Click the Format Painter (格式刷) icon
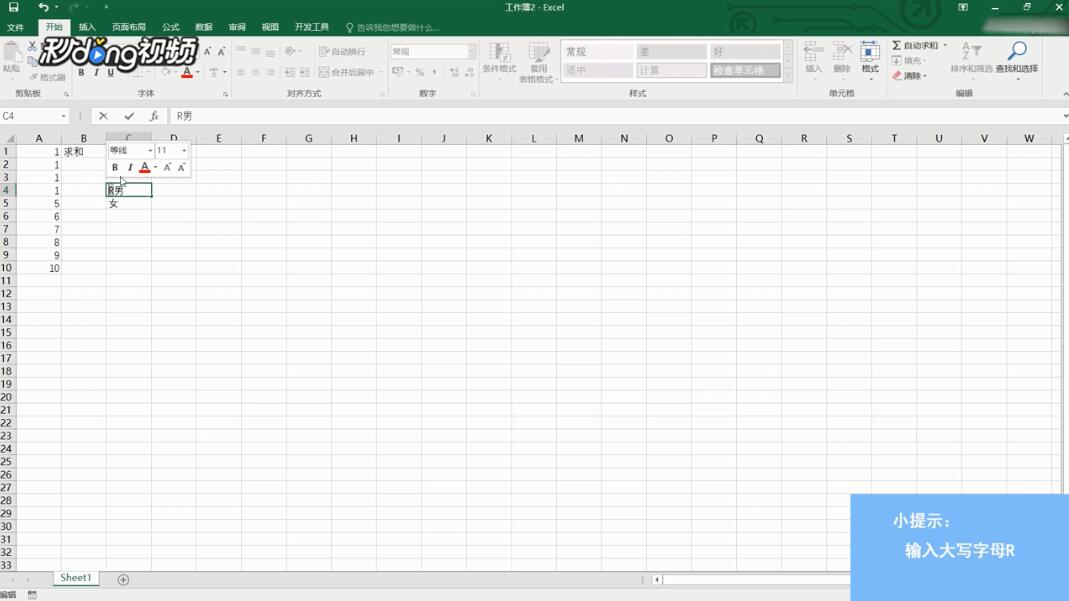Screen dimensions: 1069x601 coord(48,77)
